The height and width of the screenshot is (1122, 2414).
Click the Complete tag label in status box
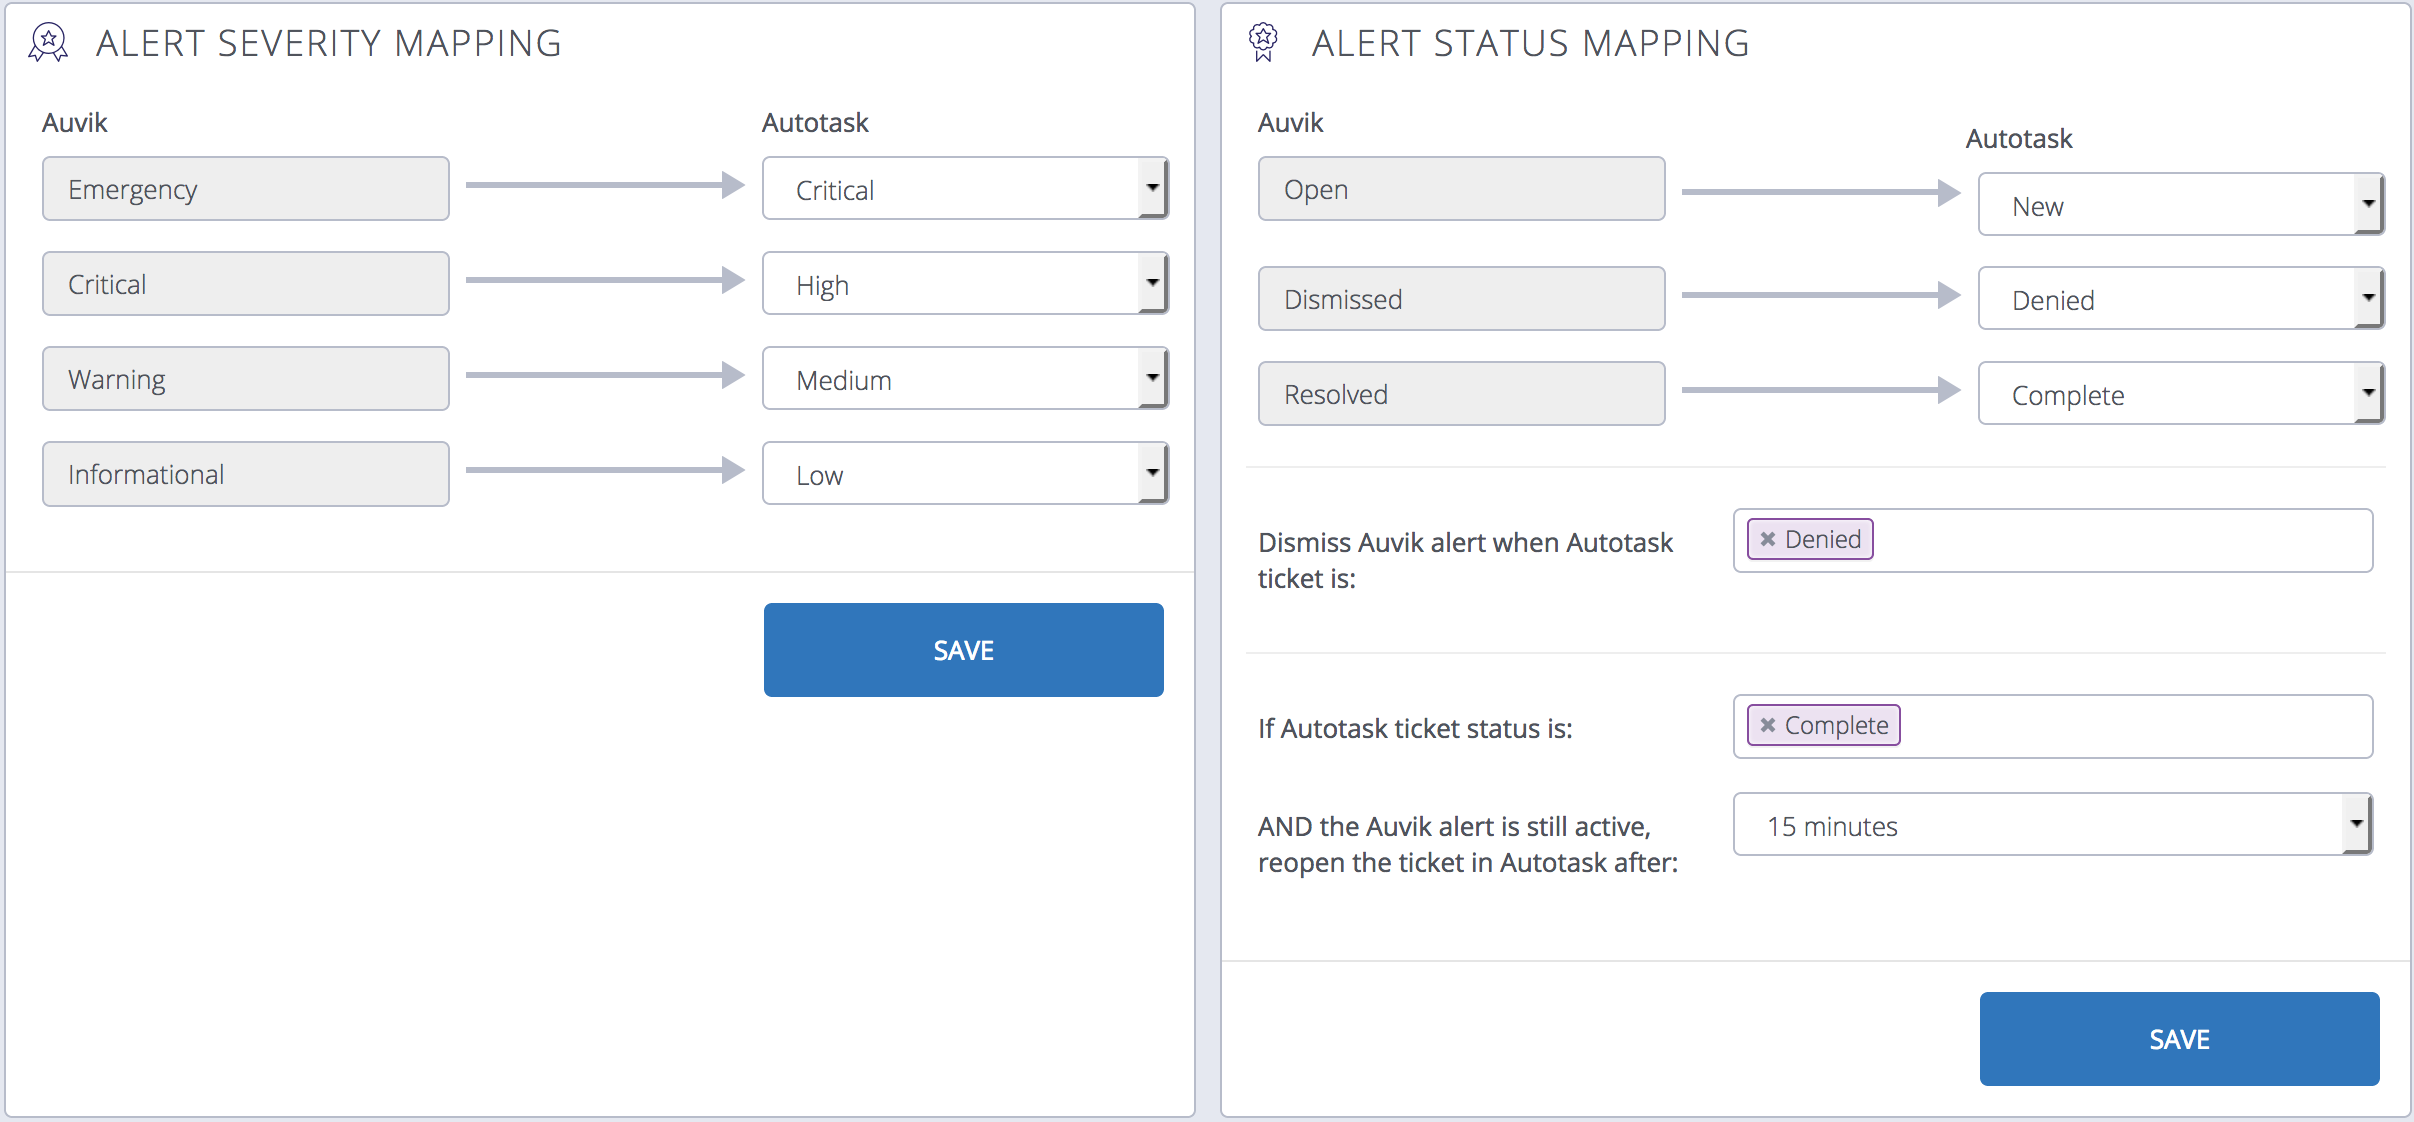(1837, 725)
